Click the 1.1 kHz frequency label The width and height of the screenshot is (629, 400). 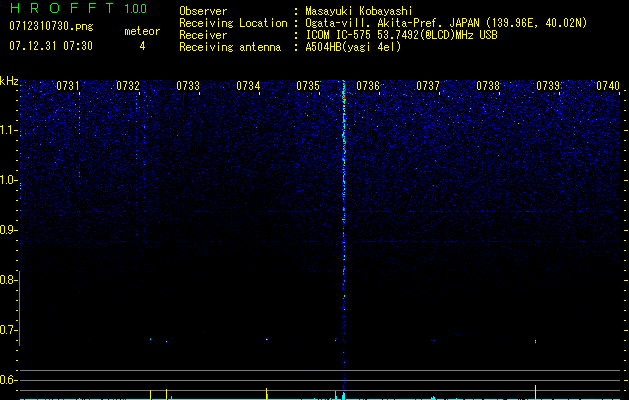(x=8, y=130)
